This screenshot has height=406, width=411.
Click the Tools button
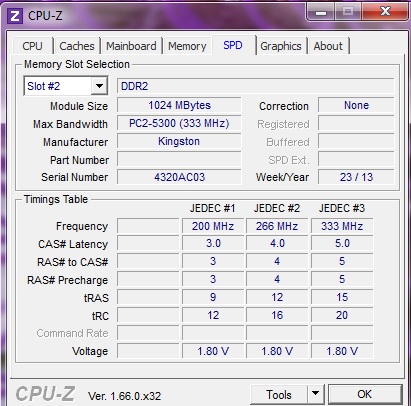(279, 394)
